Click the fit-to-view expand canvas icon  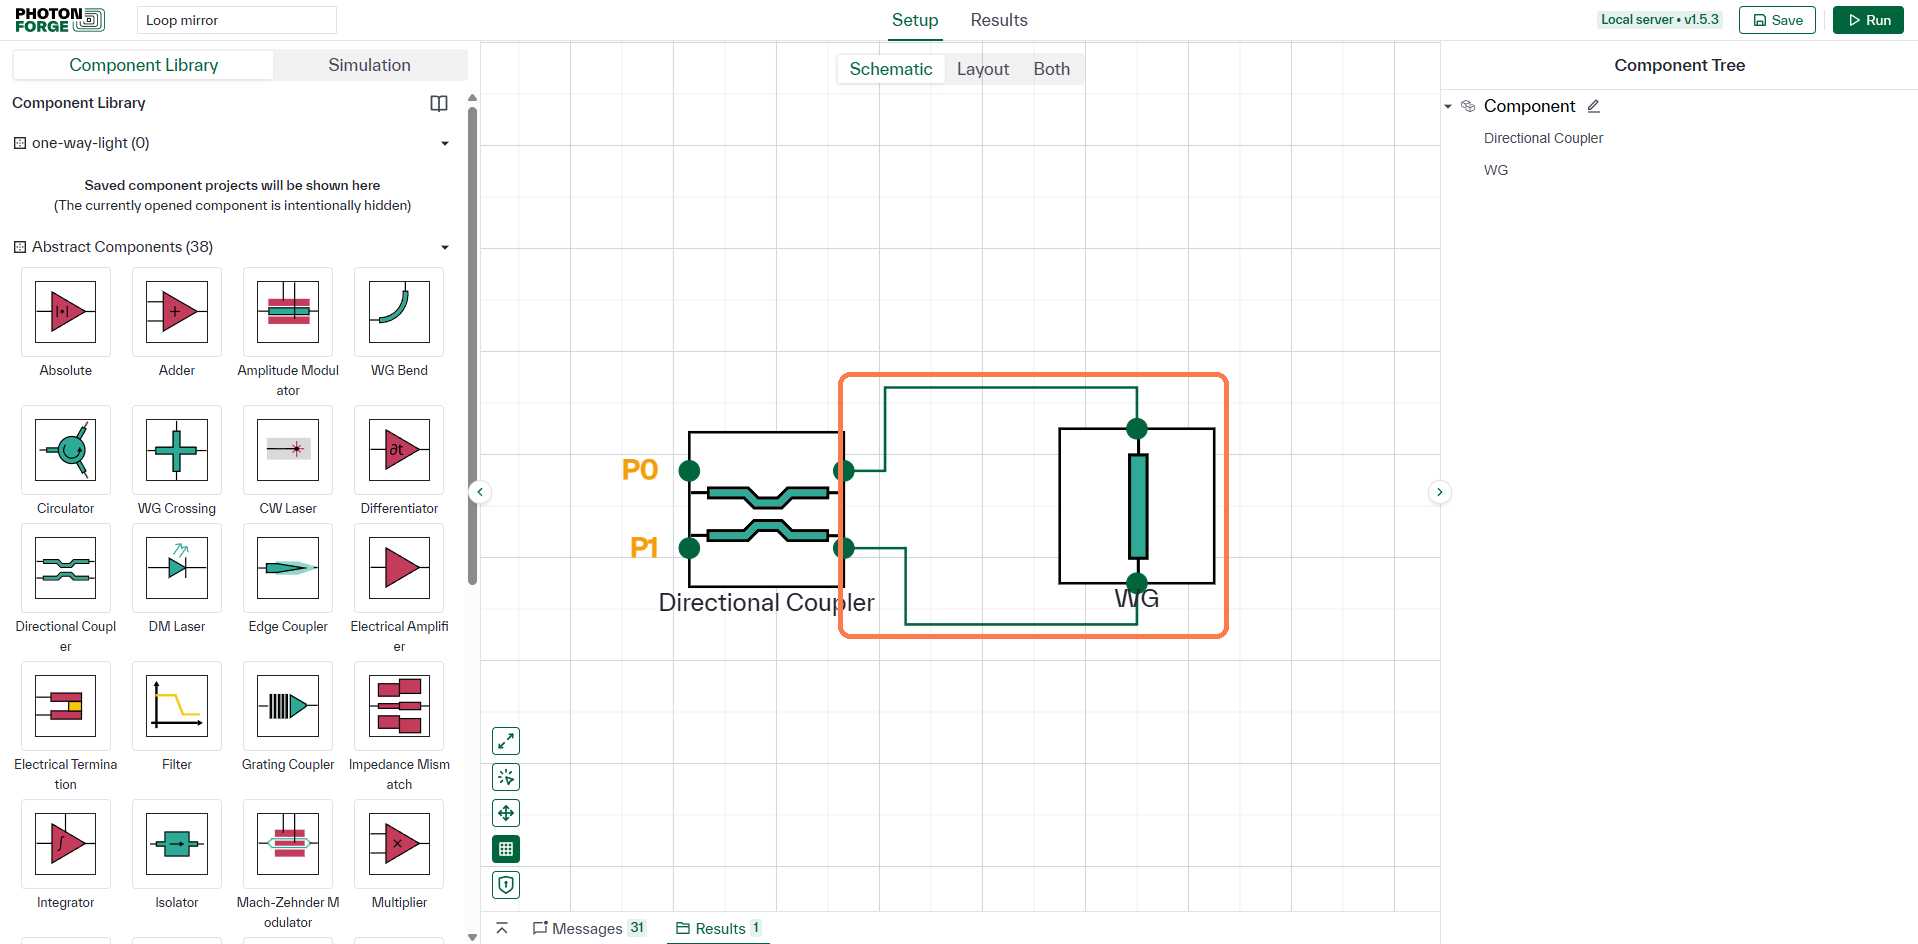coord(506,741)
